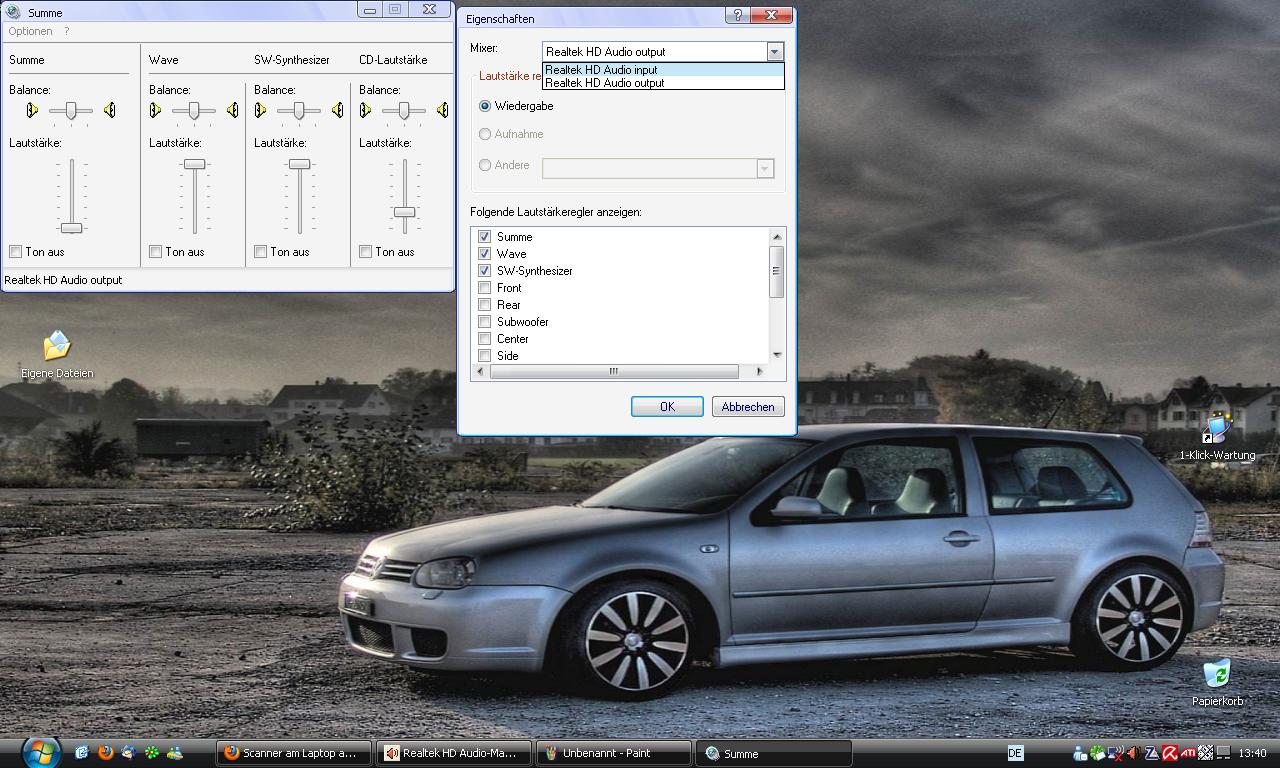Check the Rear volume control checkbox
Screen dimensions: 1280x768
pyautogui.click(x=484, y=305)
